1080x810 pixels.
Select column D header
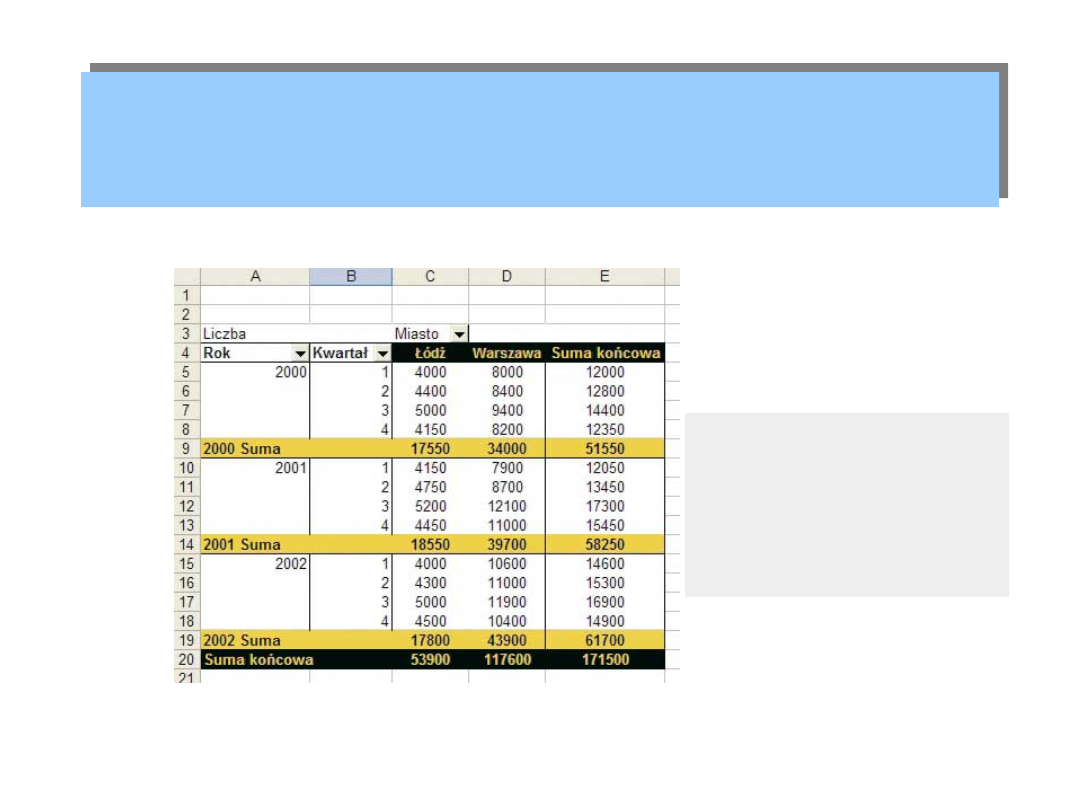click(507, 277)
